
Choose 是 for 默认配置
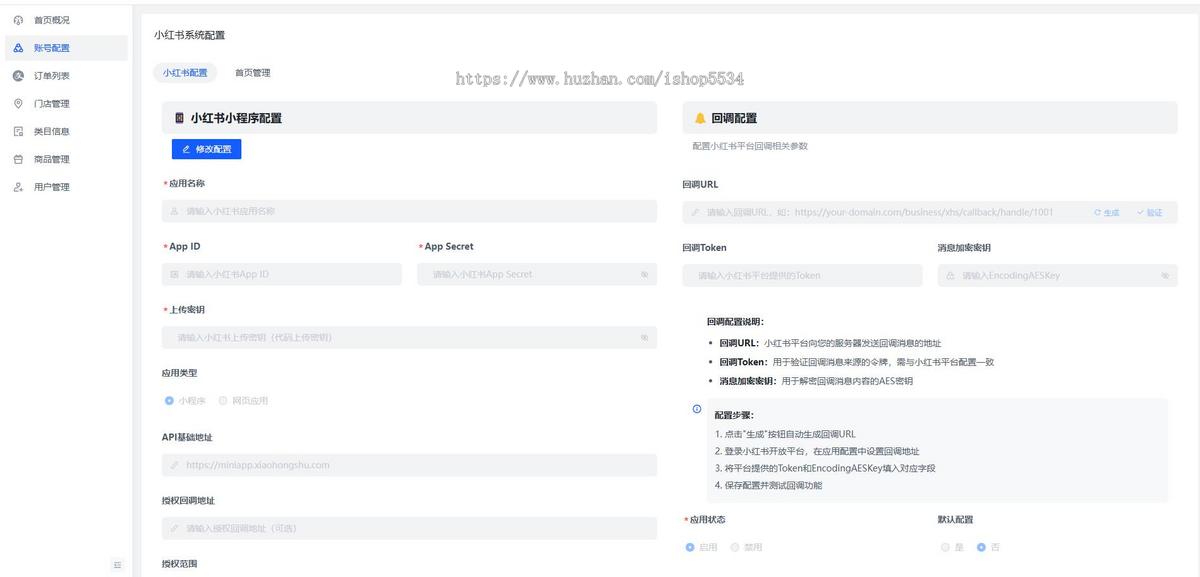tap(950, 548)
